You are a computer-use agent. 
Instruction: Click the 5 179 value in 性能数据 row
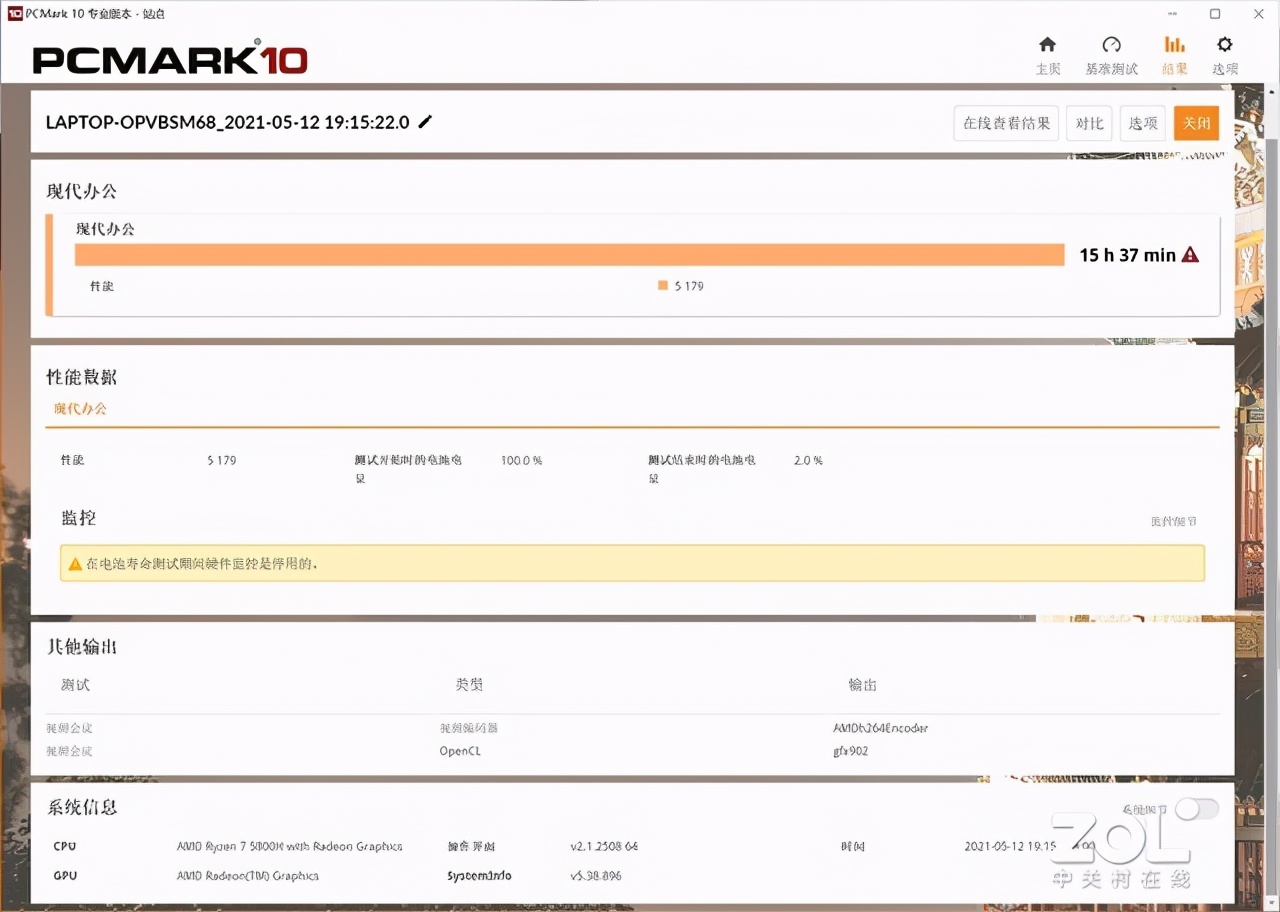tap(222, 460)
